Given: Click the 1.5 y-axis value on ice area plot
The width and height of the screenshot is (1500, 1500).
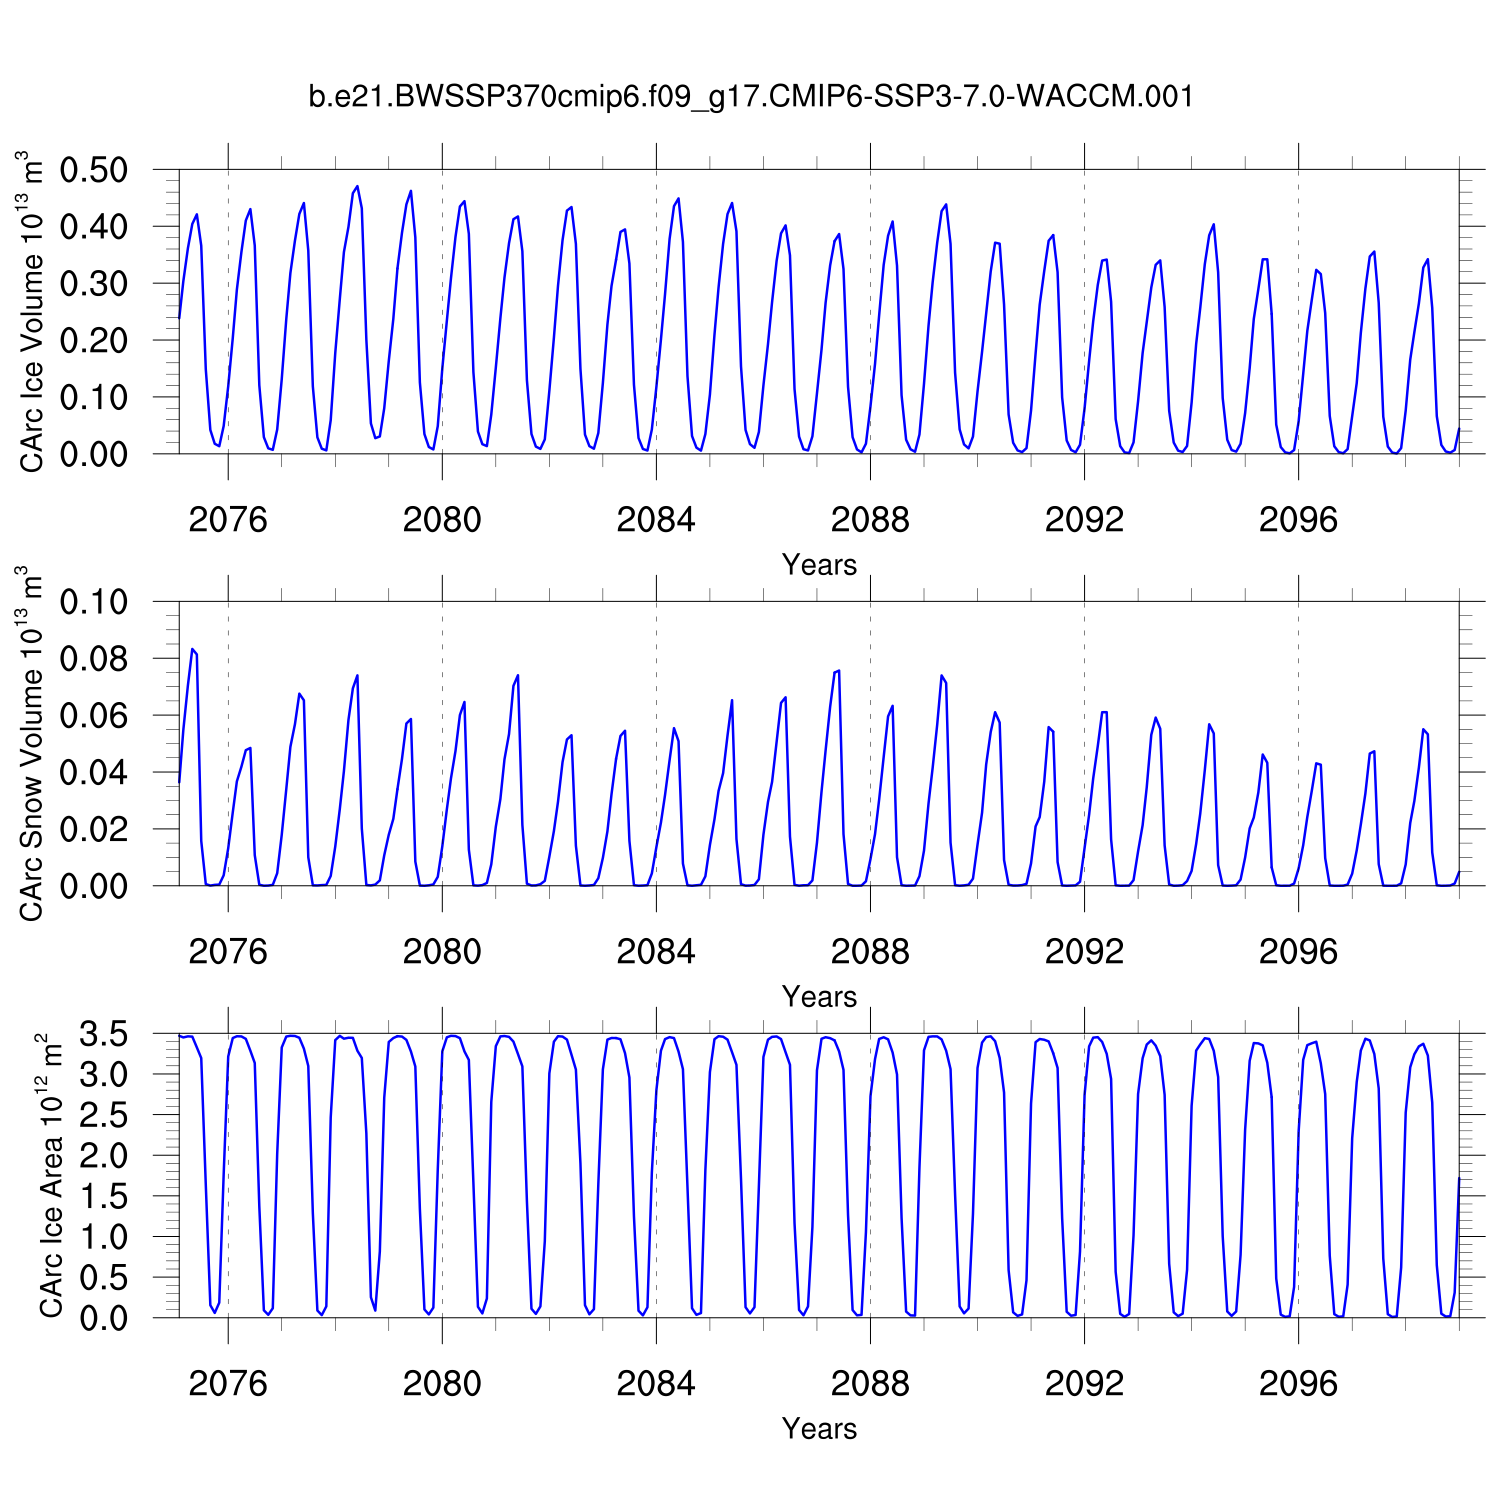Looking at the screenshot, I should coord(103,1197).
